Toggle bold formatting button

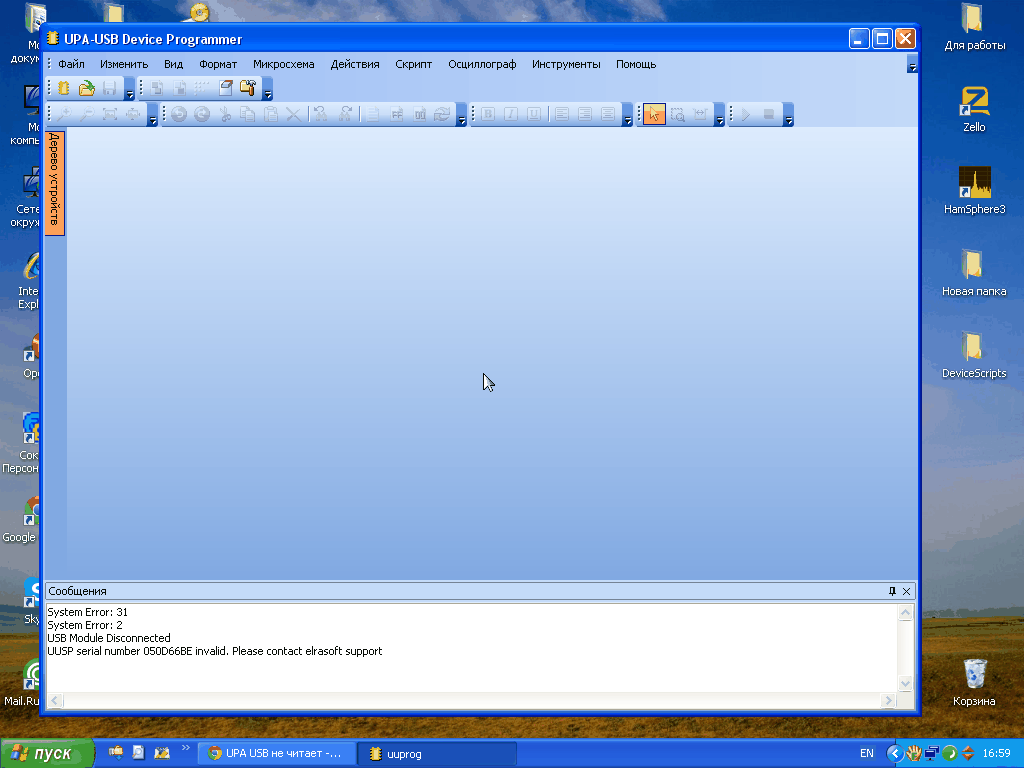[x=488, y=114]
